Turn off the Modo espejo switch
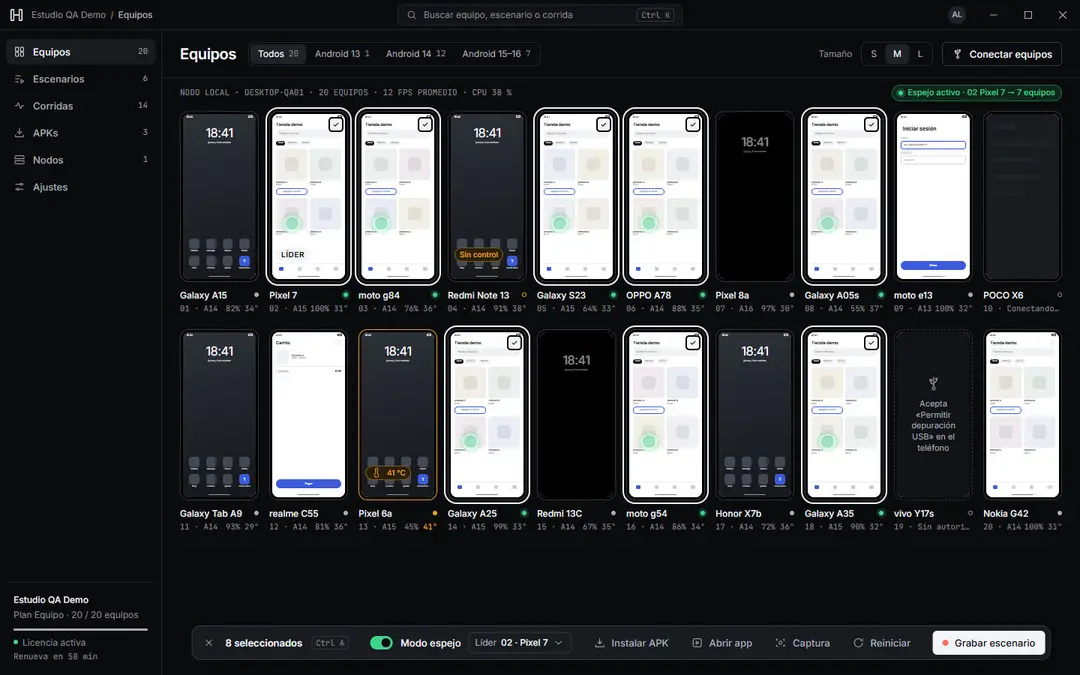The image size is (1080, 675). (381, 643)
